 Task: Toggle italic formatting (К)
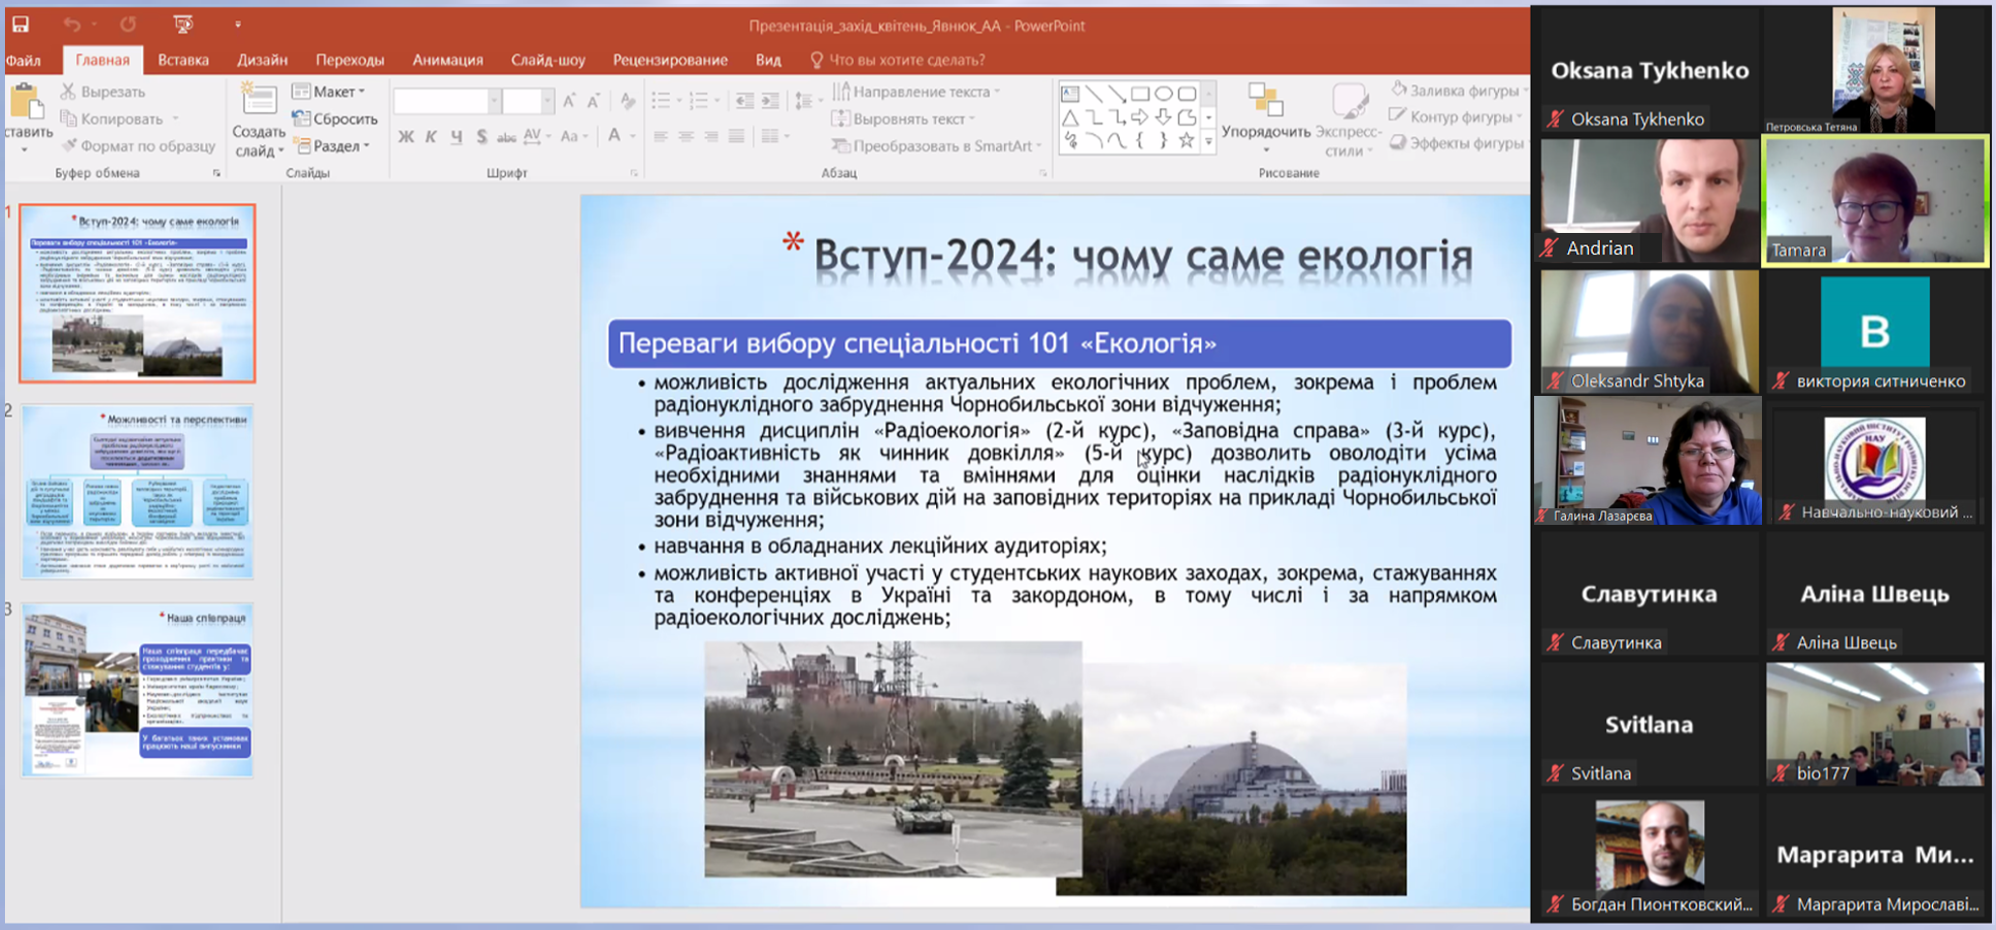click(x=431, y=136)
